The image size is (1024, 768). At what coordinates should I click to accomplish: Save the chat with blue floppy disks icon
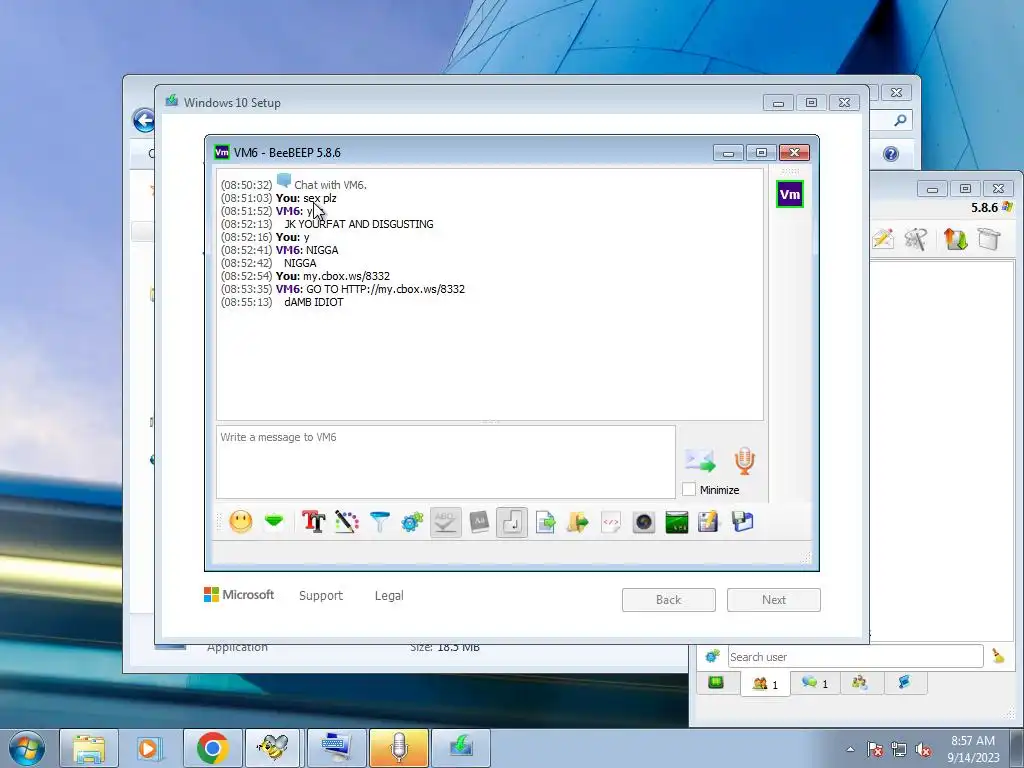743,522
